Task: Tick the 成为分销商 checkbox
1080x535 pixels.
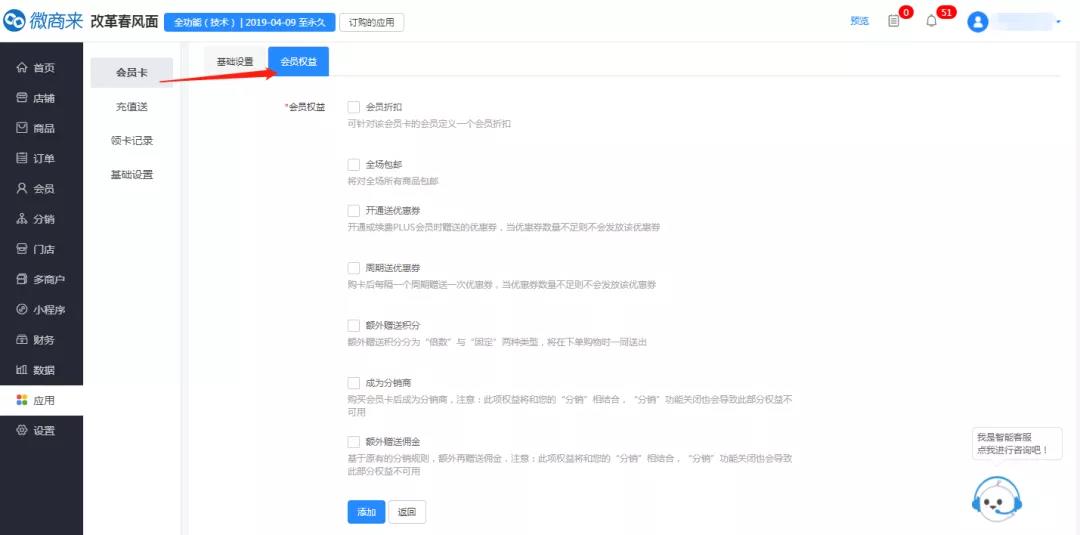Action: 353,383
